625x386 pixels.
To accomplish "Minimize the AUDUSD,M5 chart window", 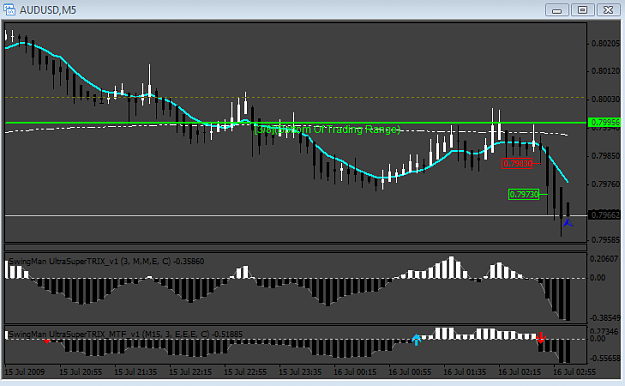I will click(x=556, y=10).
